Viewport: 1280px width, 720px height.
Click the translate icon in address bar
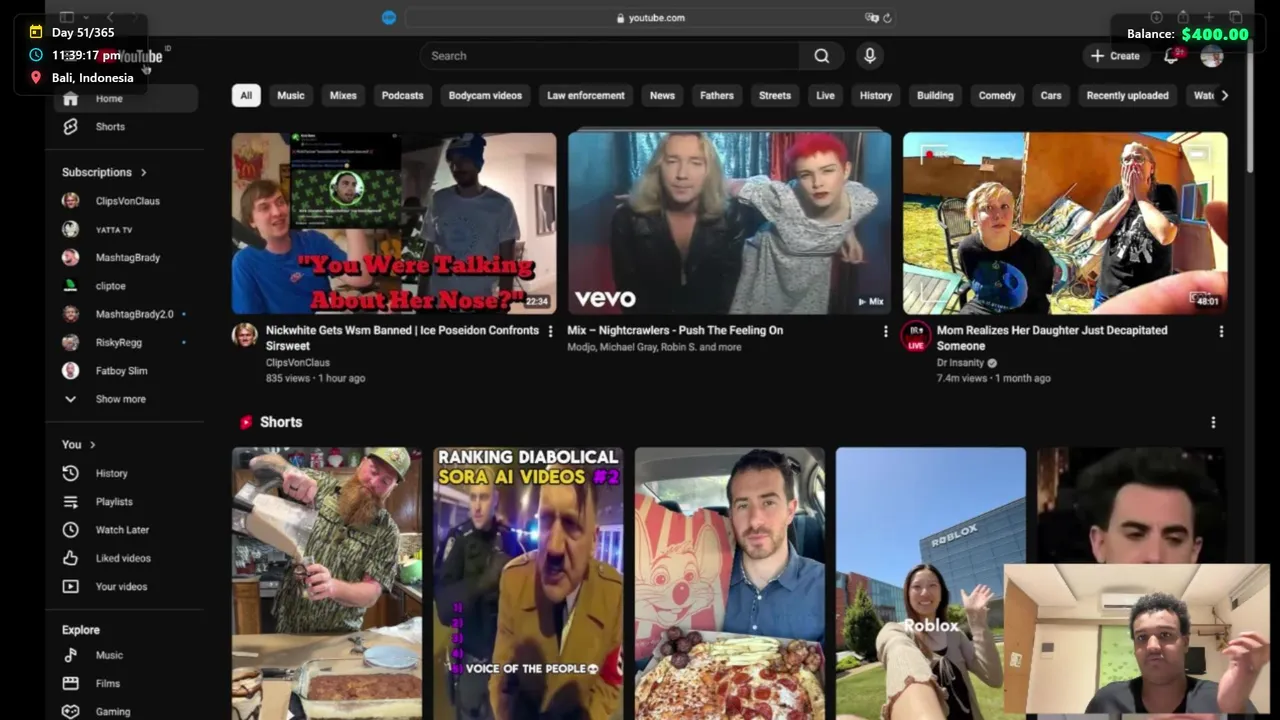click(x=872, y=18)
